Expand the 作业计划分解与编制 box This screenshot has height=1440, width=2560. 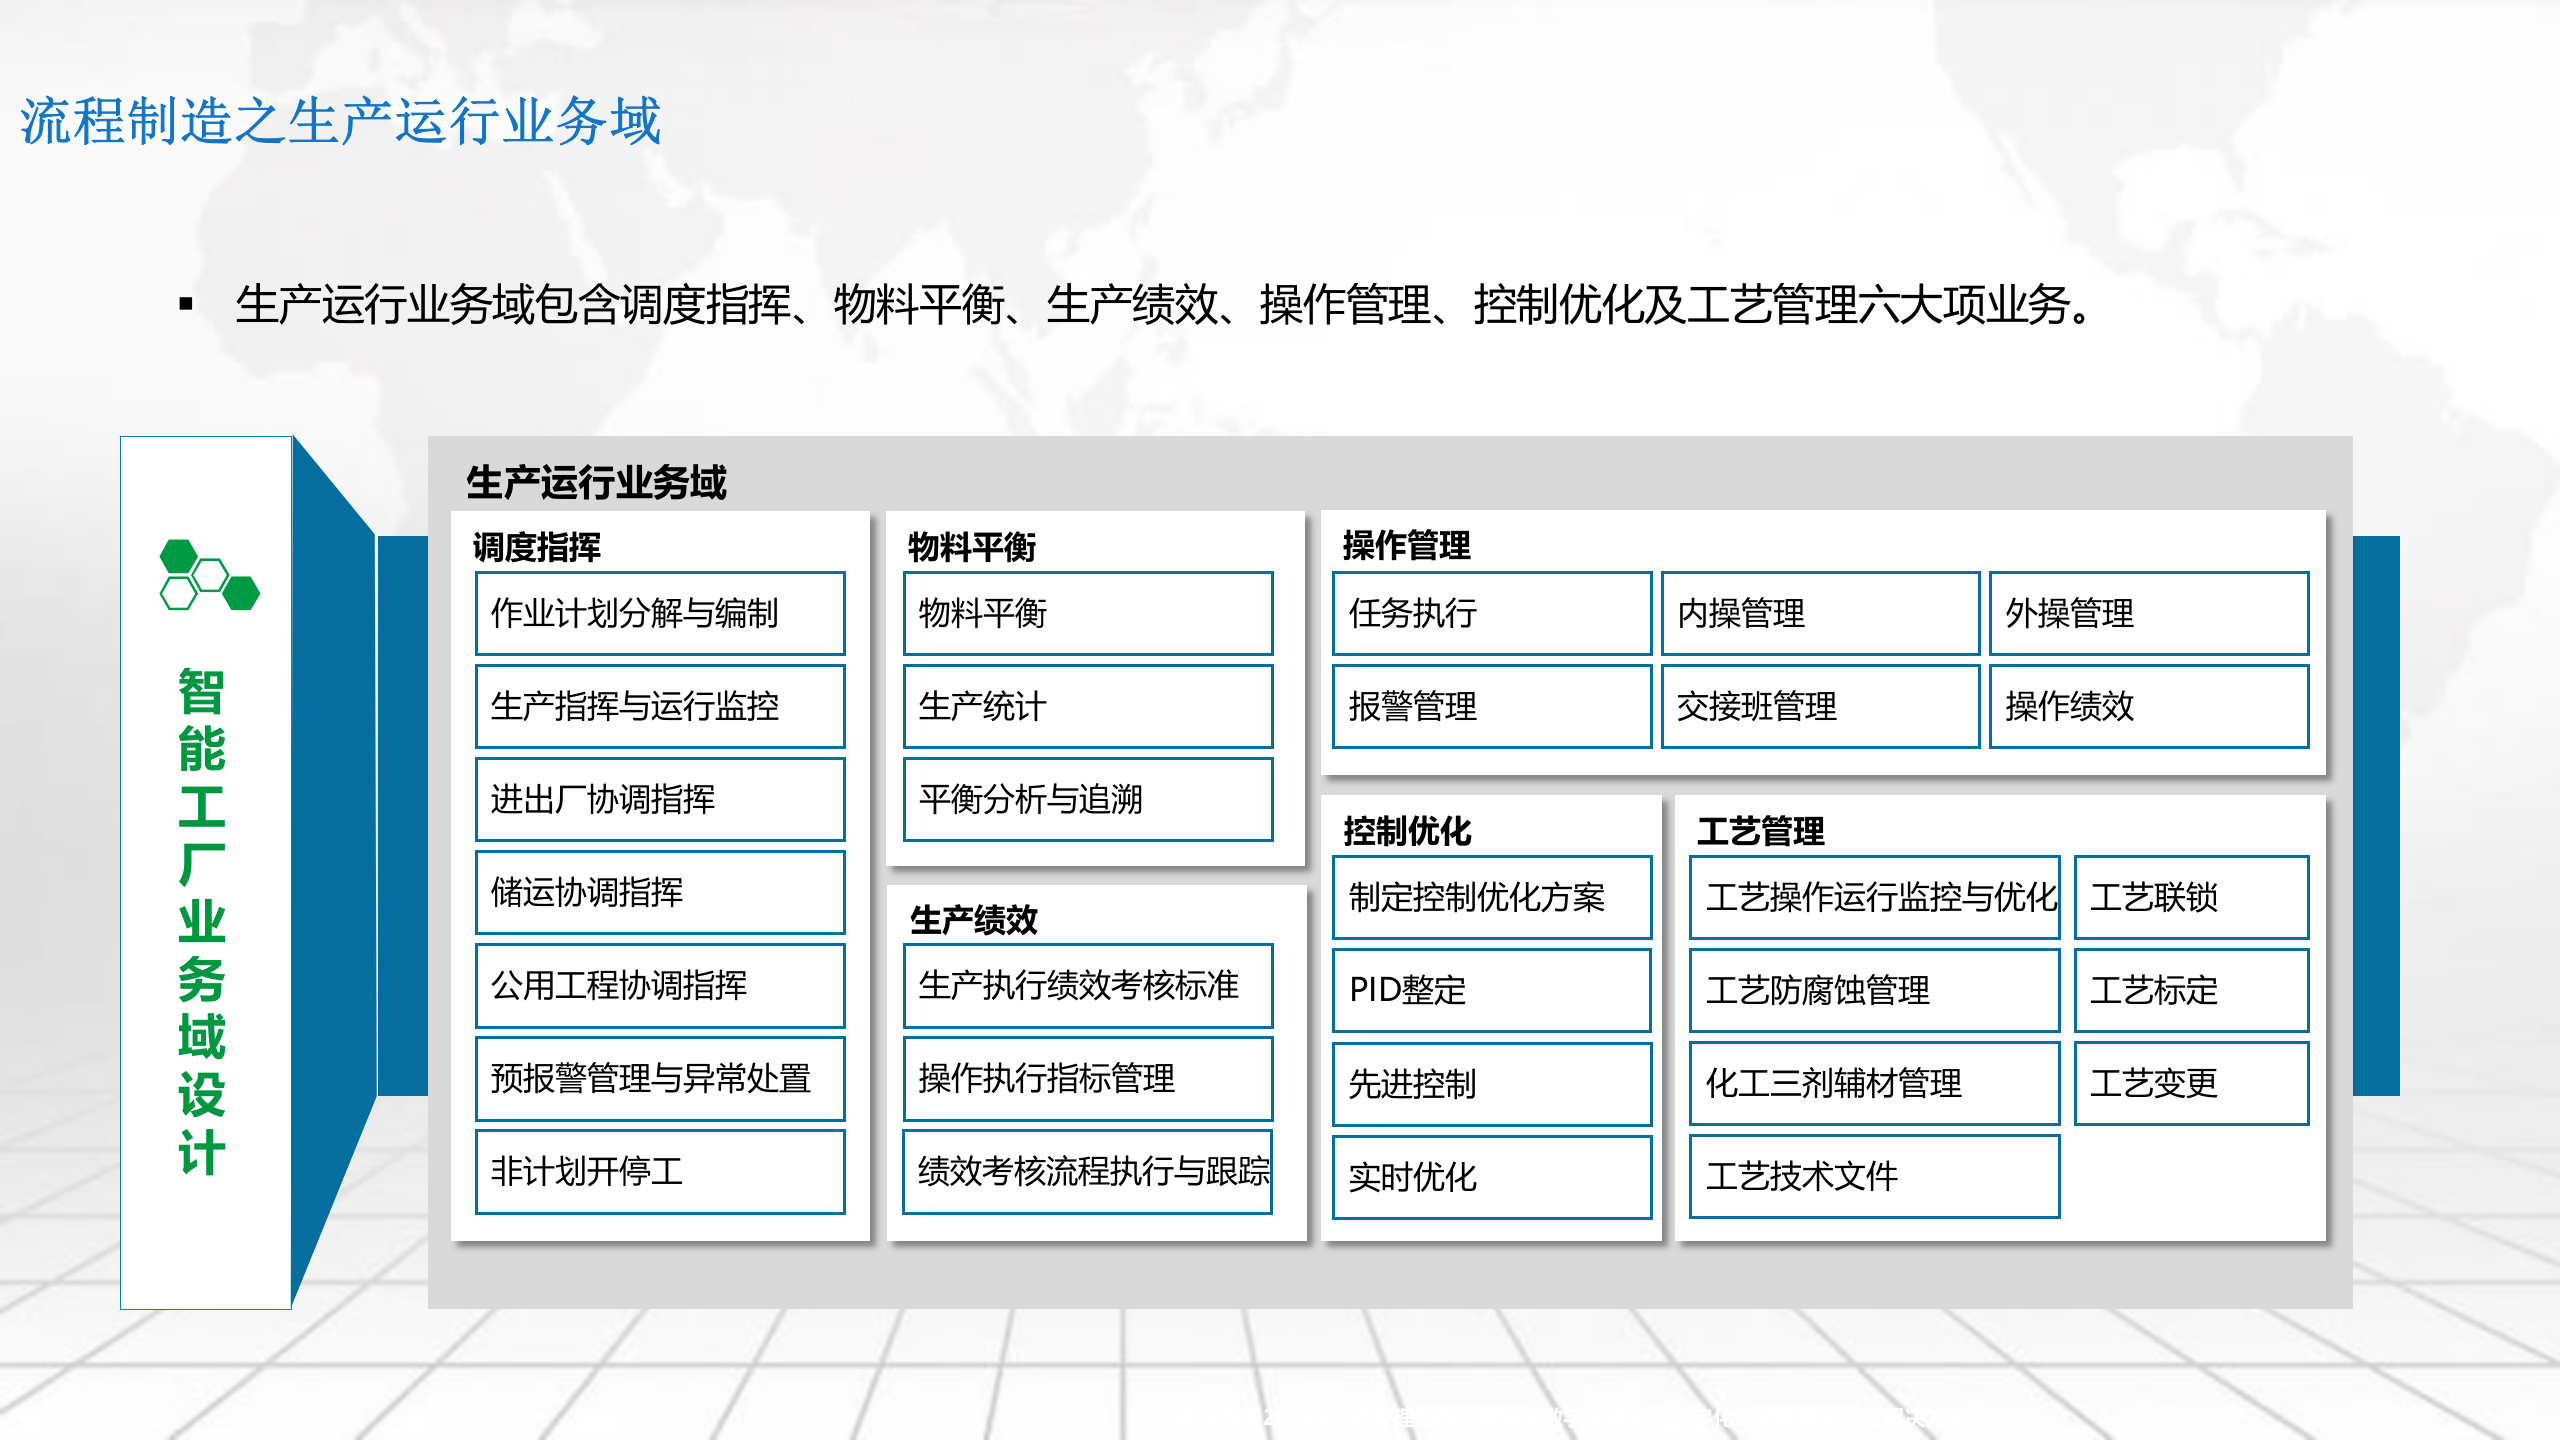(x=660, y=613)
